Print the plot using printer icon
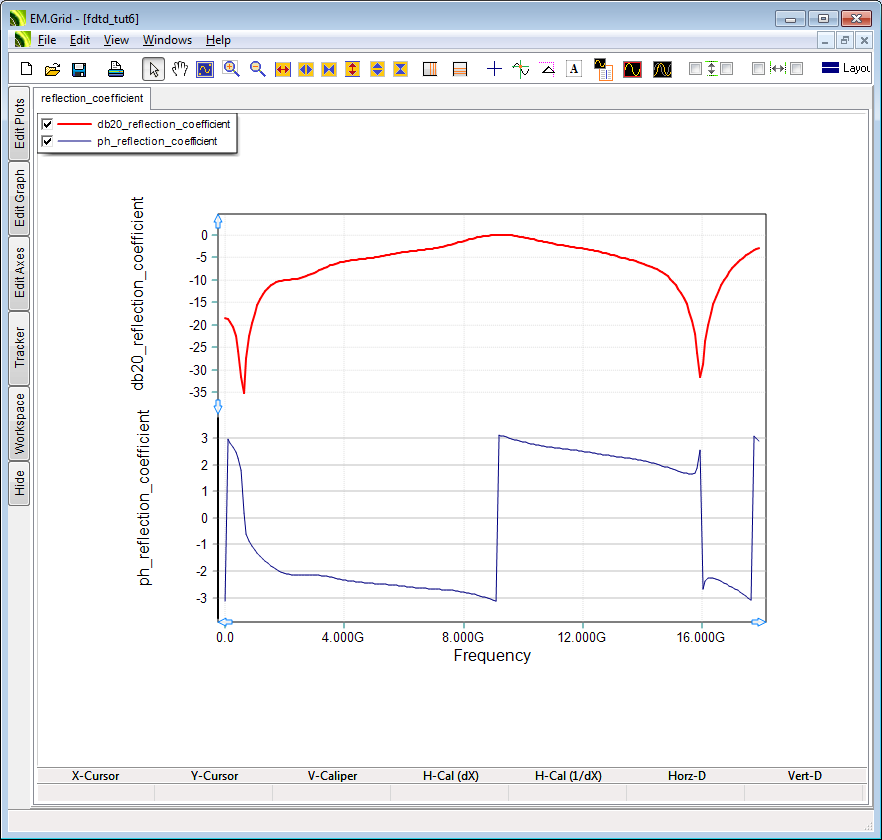The height and width of the screenshot is (840, 882). [x=116, y=69]
